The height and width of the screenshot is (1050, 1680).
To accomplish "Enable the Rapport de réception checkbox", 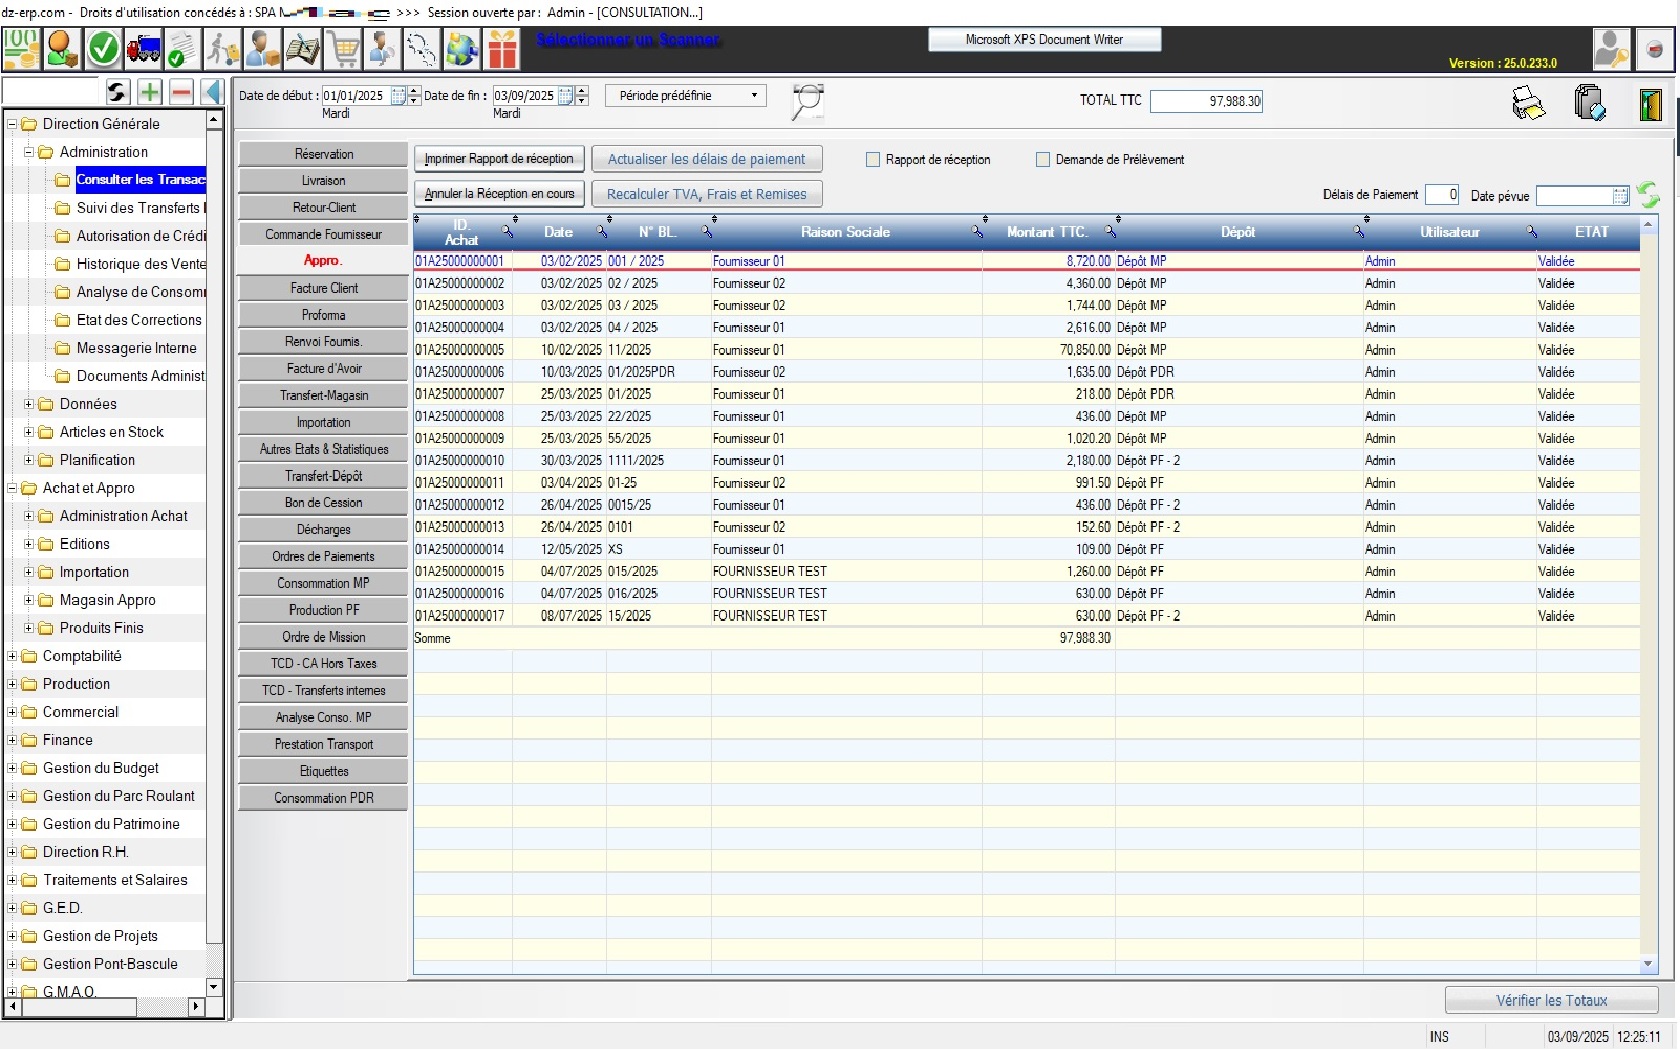I will click(873, 159).
